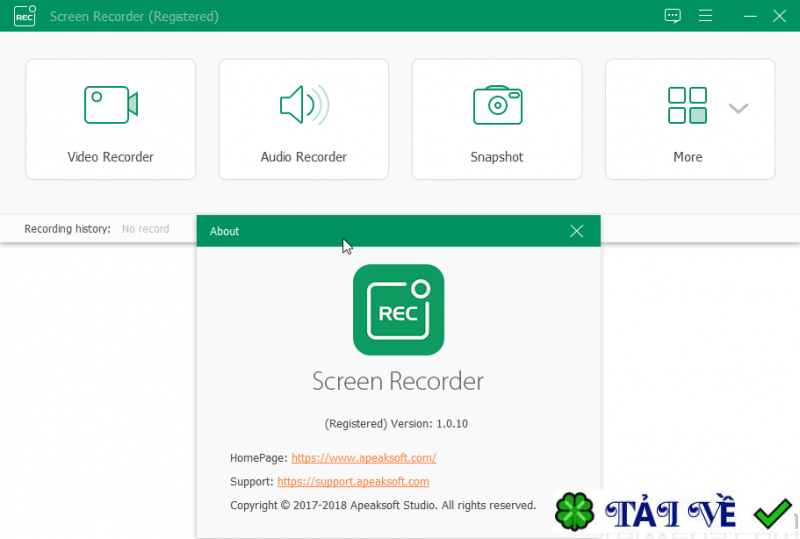This screenshot has height=539, width=800.
Task: Click the large REC logo in About dialog
Action: [x=398, y=310]
